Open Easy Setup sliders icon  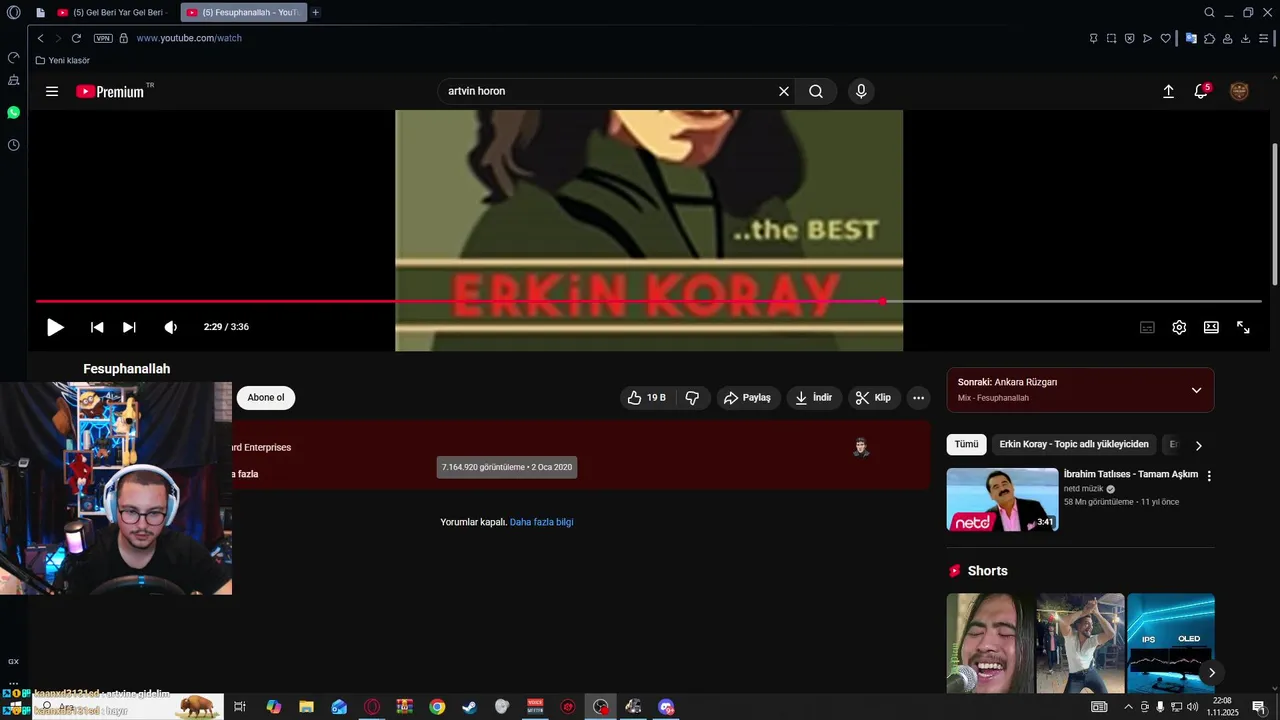1263,38
